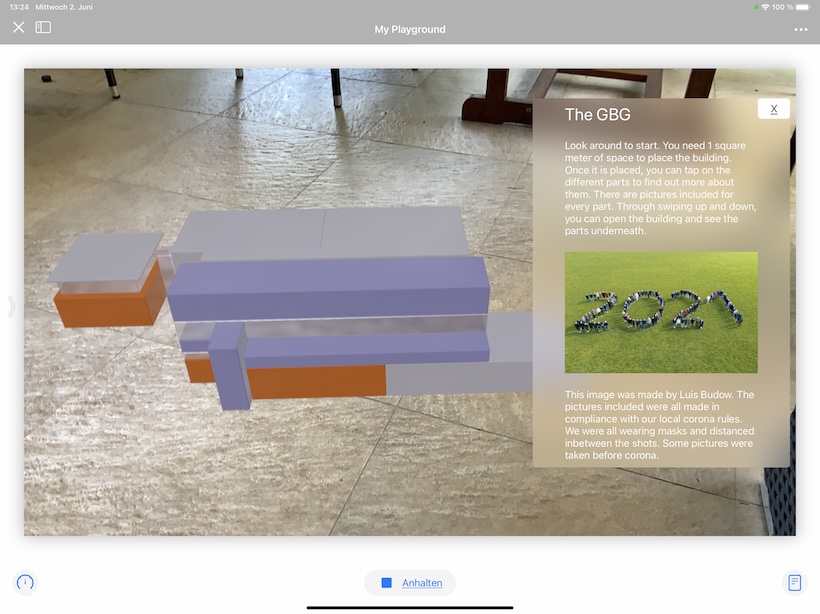Screen dimensions: 820x614
Task: Expand the left edge chevron handle
Action: pyautogui.click(x=12, y=306)
